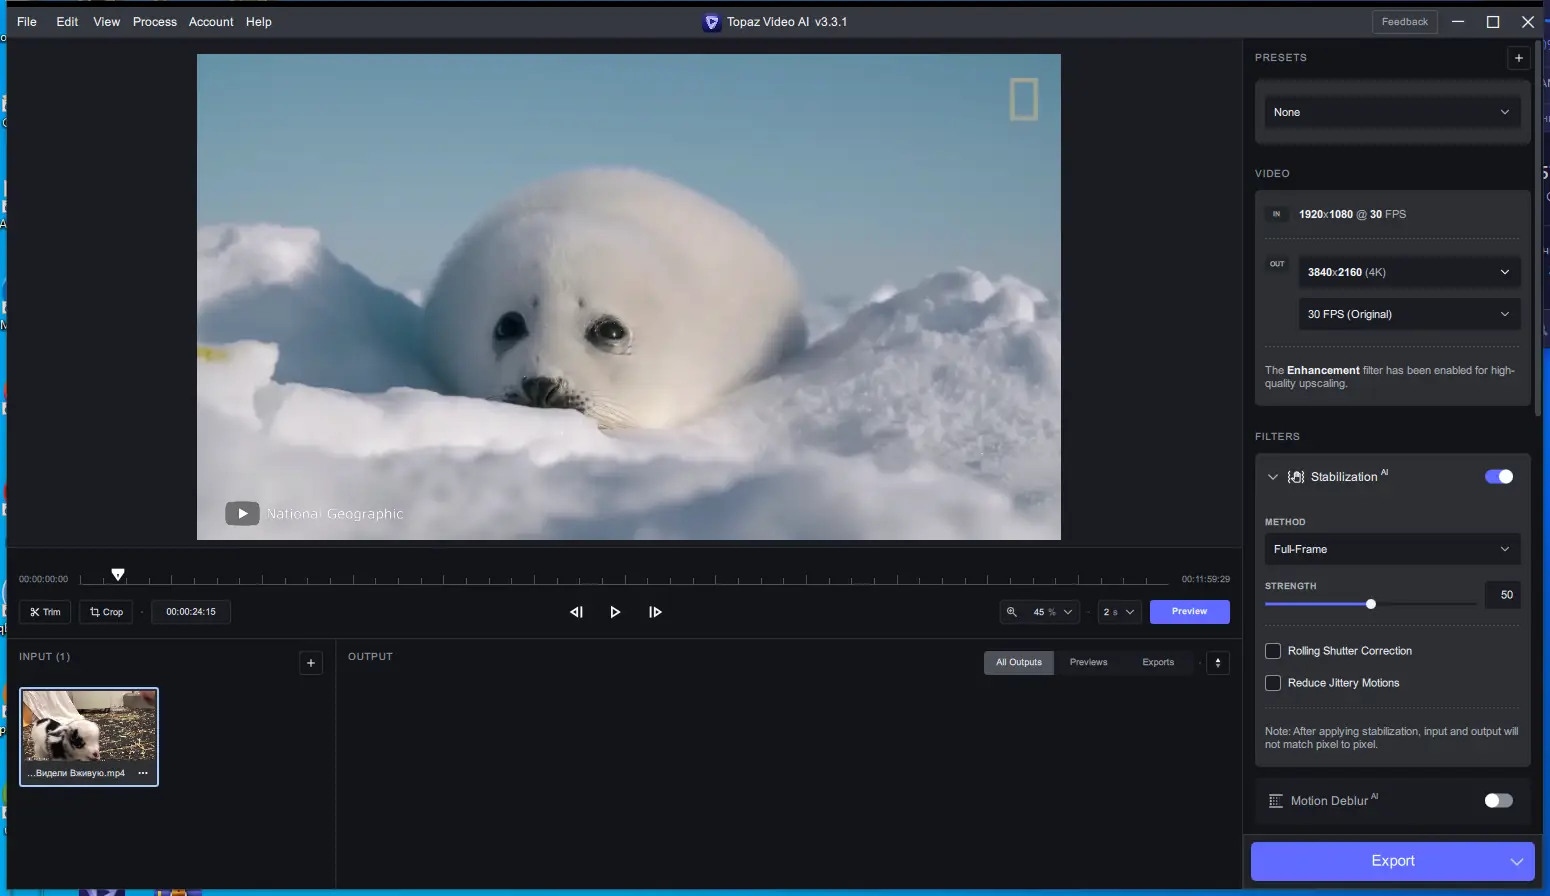Click the output sort order icon
1550x896 pixels.
1217,663
